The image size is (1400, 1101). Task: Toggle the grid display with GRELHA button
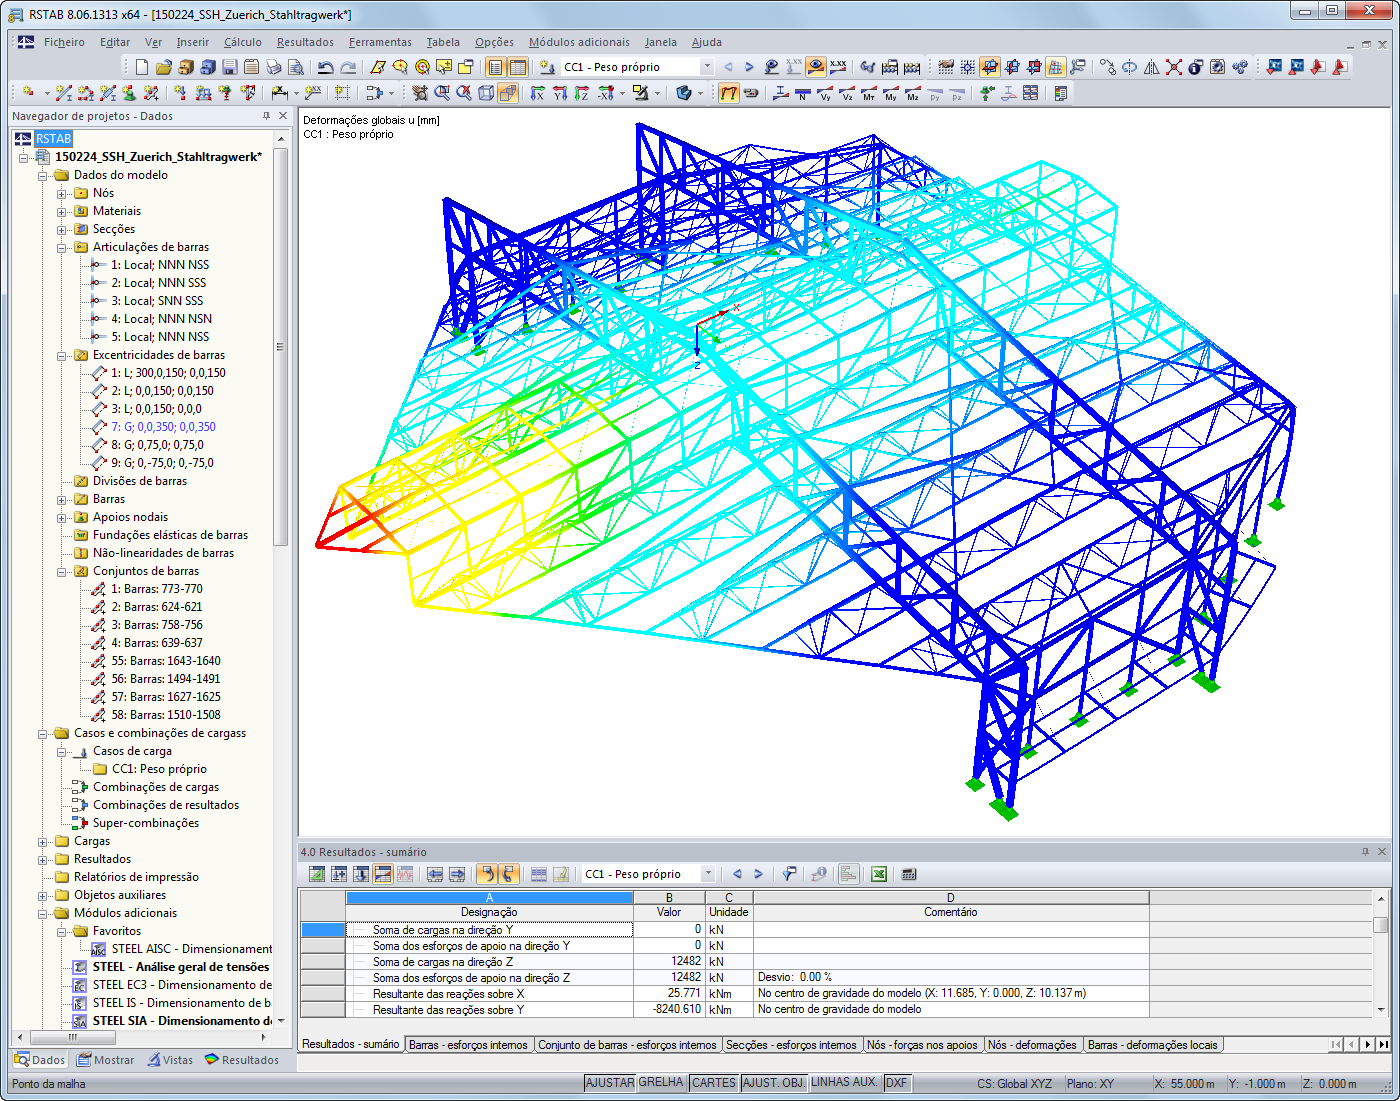[661, 1082]
